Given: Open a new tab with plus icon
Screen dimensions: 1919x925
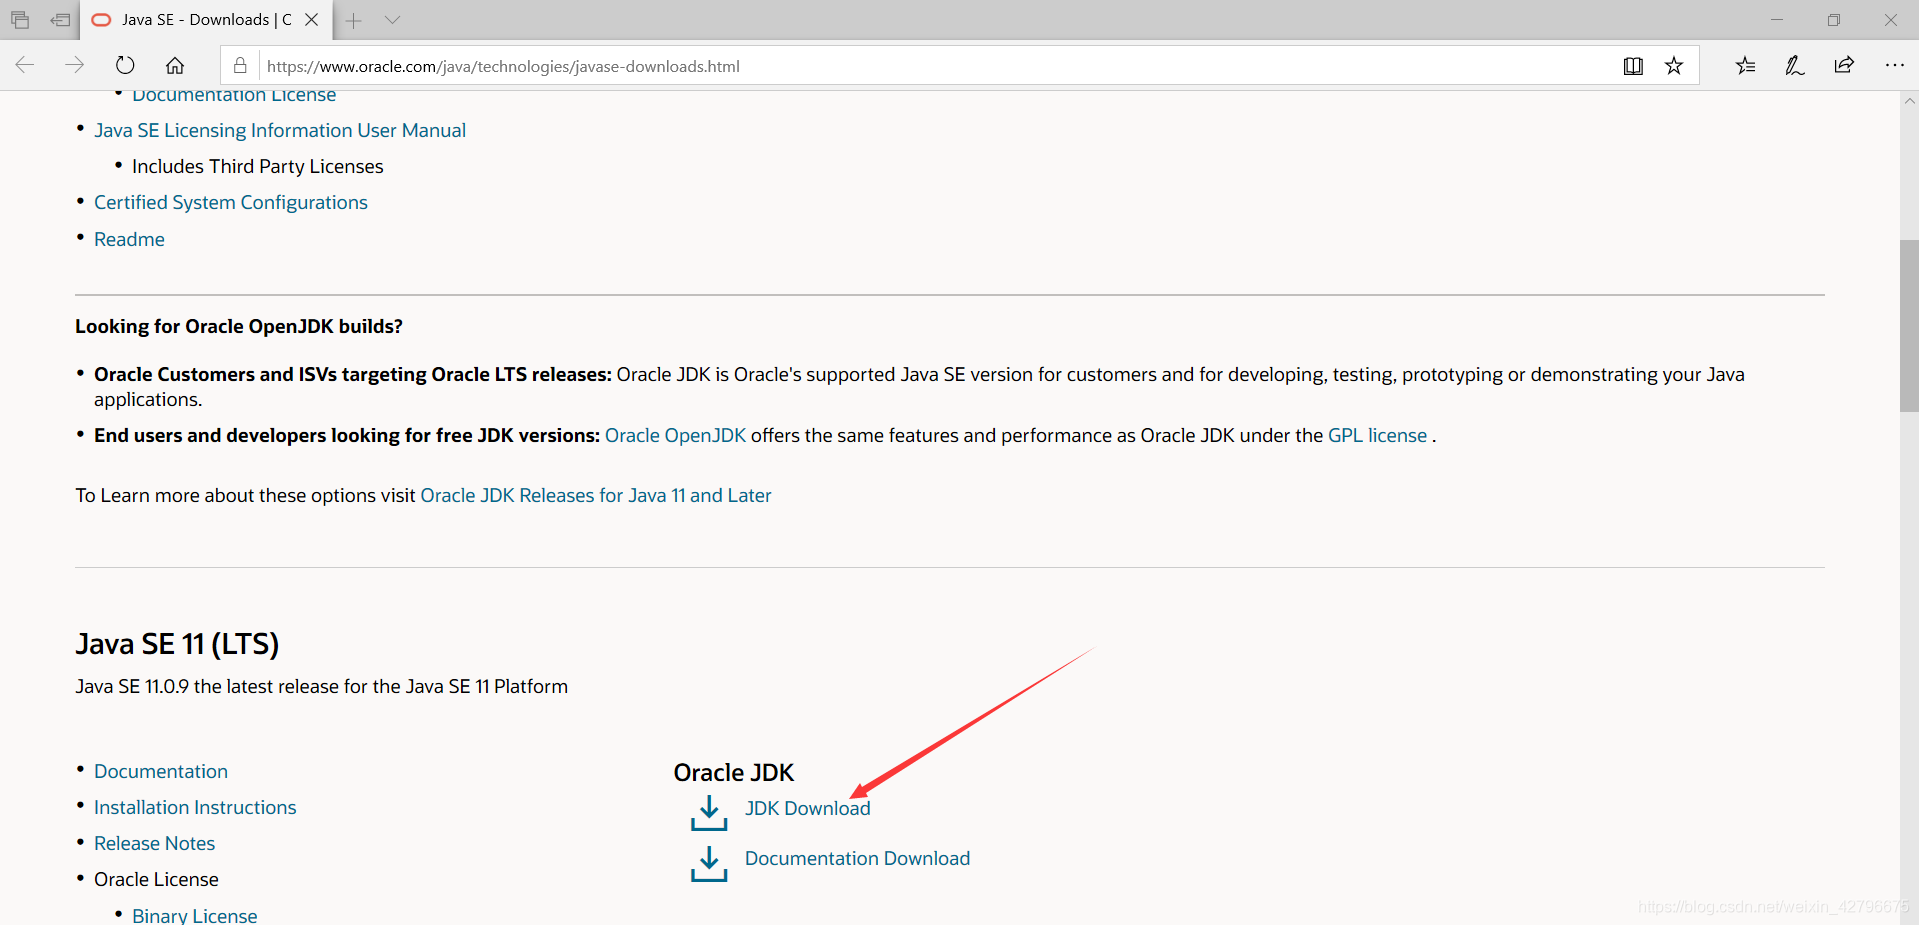Looking at the screenshot, I should 353,20.
